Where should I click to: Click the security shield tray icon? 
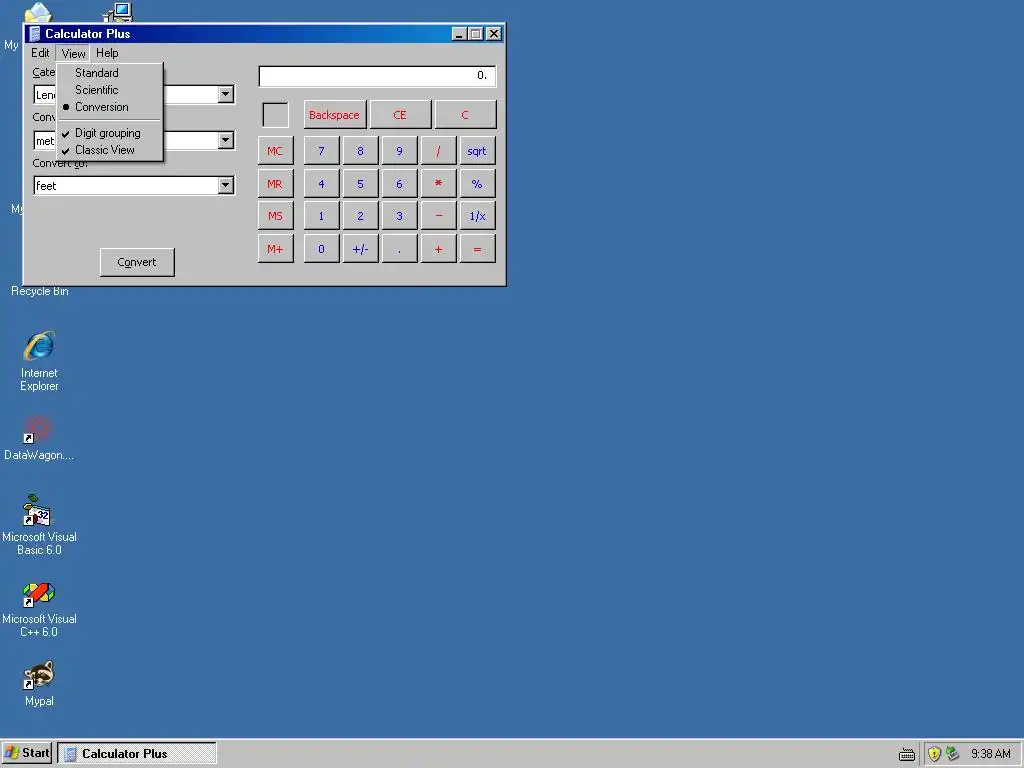pyautogui.click(x=934, y=754)
